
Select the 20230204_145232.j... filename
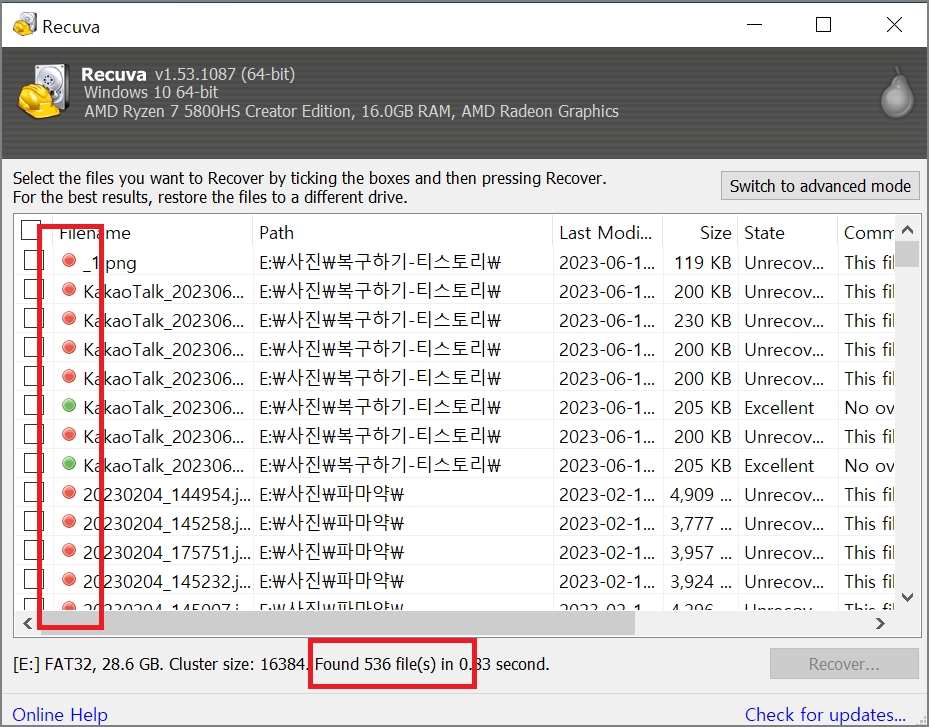pyautogui.click(x=166, y=582)
